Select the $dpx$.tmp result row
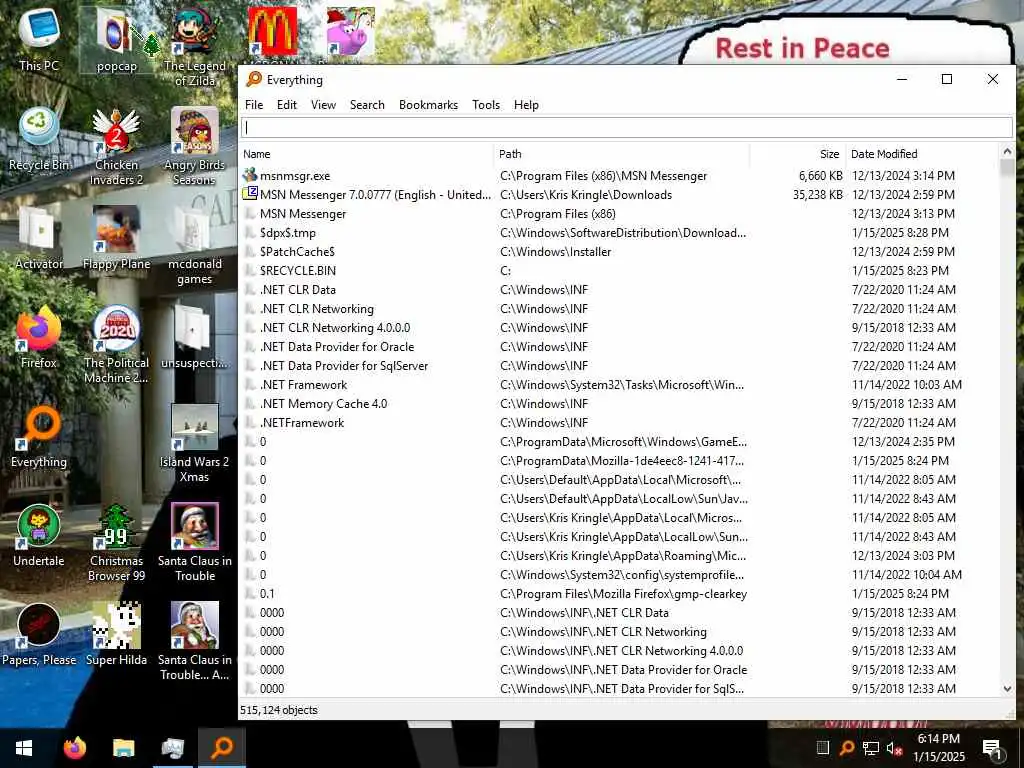The image size is (1024, 768). (x=620, y=232)
